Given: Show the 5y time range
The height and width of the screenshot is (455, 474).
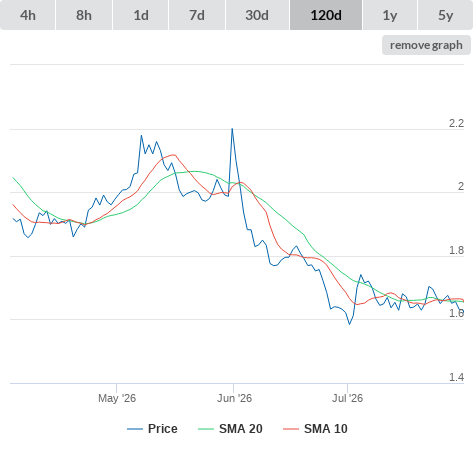Looking at the screenshot, I should [446, 15].
